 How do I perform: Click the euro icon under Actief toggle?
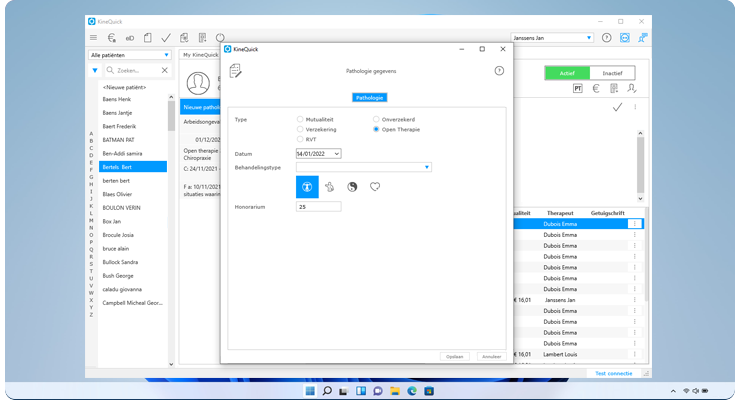click(x=596, y=88)
